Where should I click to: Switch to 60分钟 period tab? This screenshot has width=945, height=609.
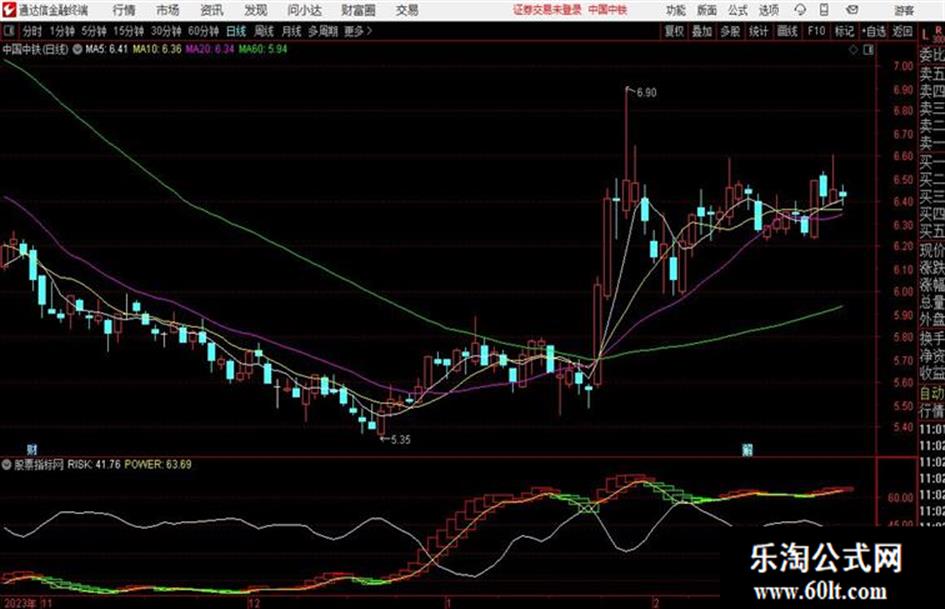(x=203, y=31)
